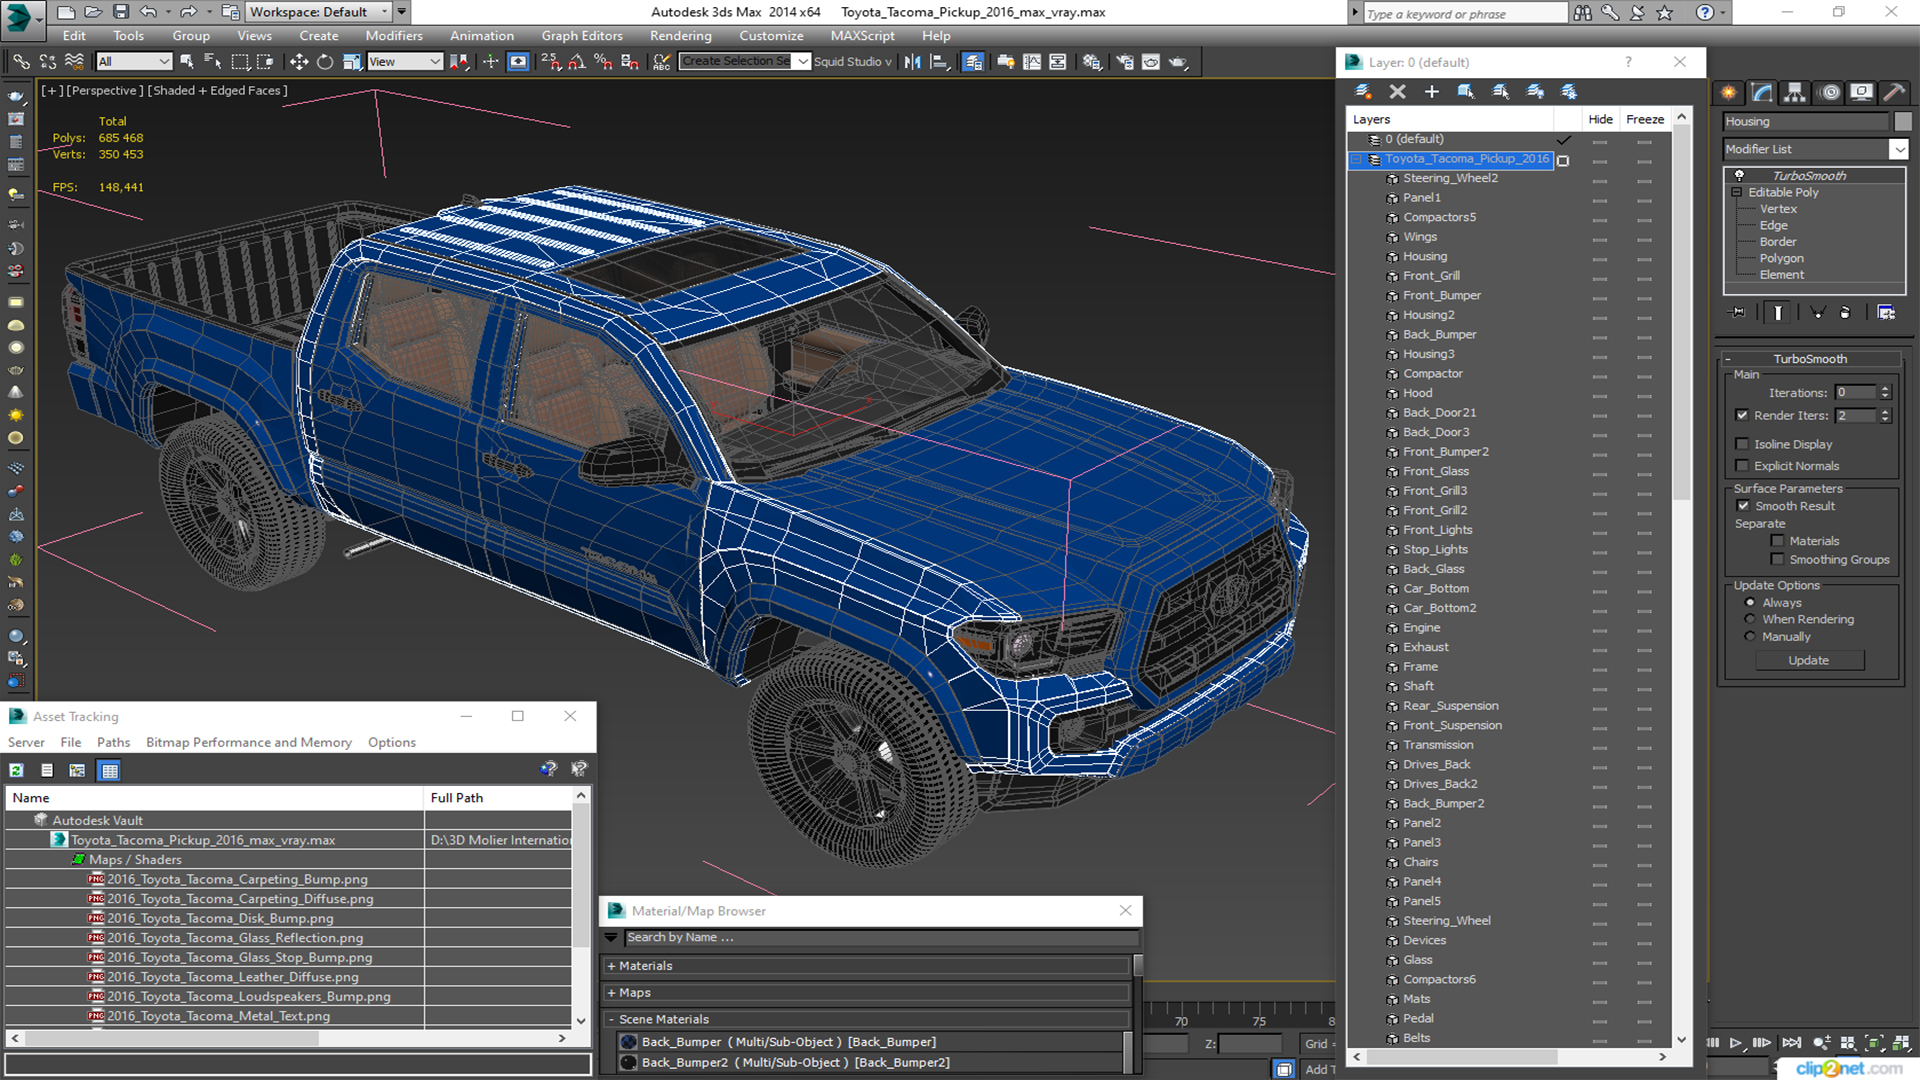Viewport: 1920px width, 1080px height.
Task: Click the Bind to Space Warp icon
Action: click(x=74, y=62)
